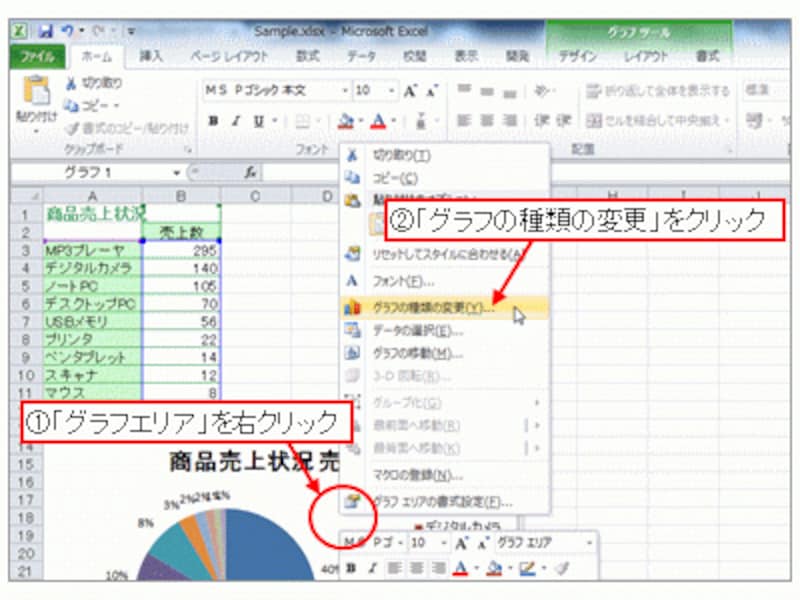Click decrease indent icon in ribbon

pyautogui.click(x=541, y=120)
